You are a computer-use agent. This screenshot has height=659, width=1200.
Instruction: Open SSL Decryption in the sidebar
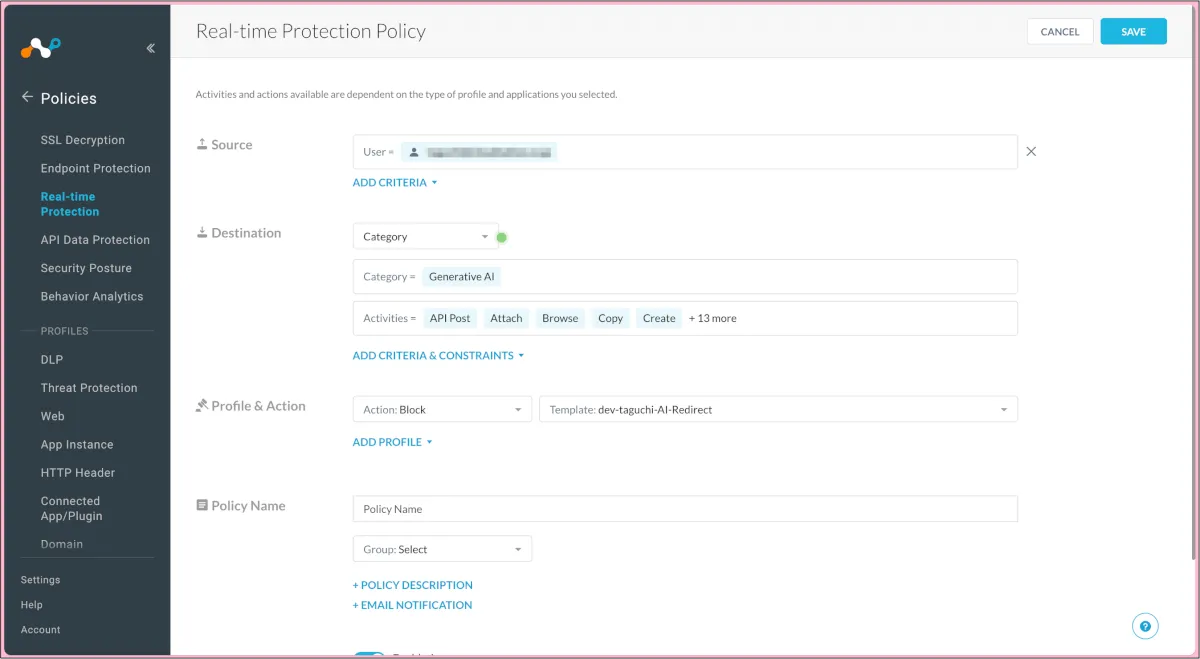pyautogui.click(x=83, y=140)
